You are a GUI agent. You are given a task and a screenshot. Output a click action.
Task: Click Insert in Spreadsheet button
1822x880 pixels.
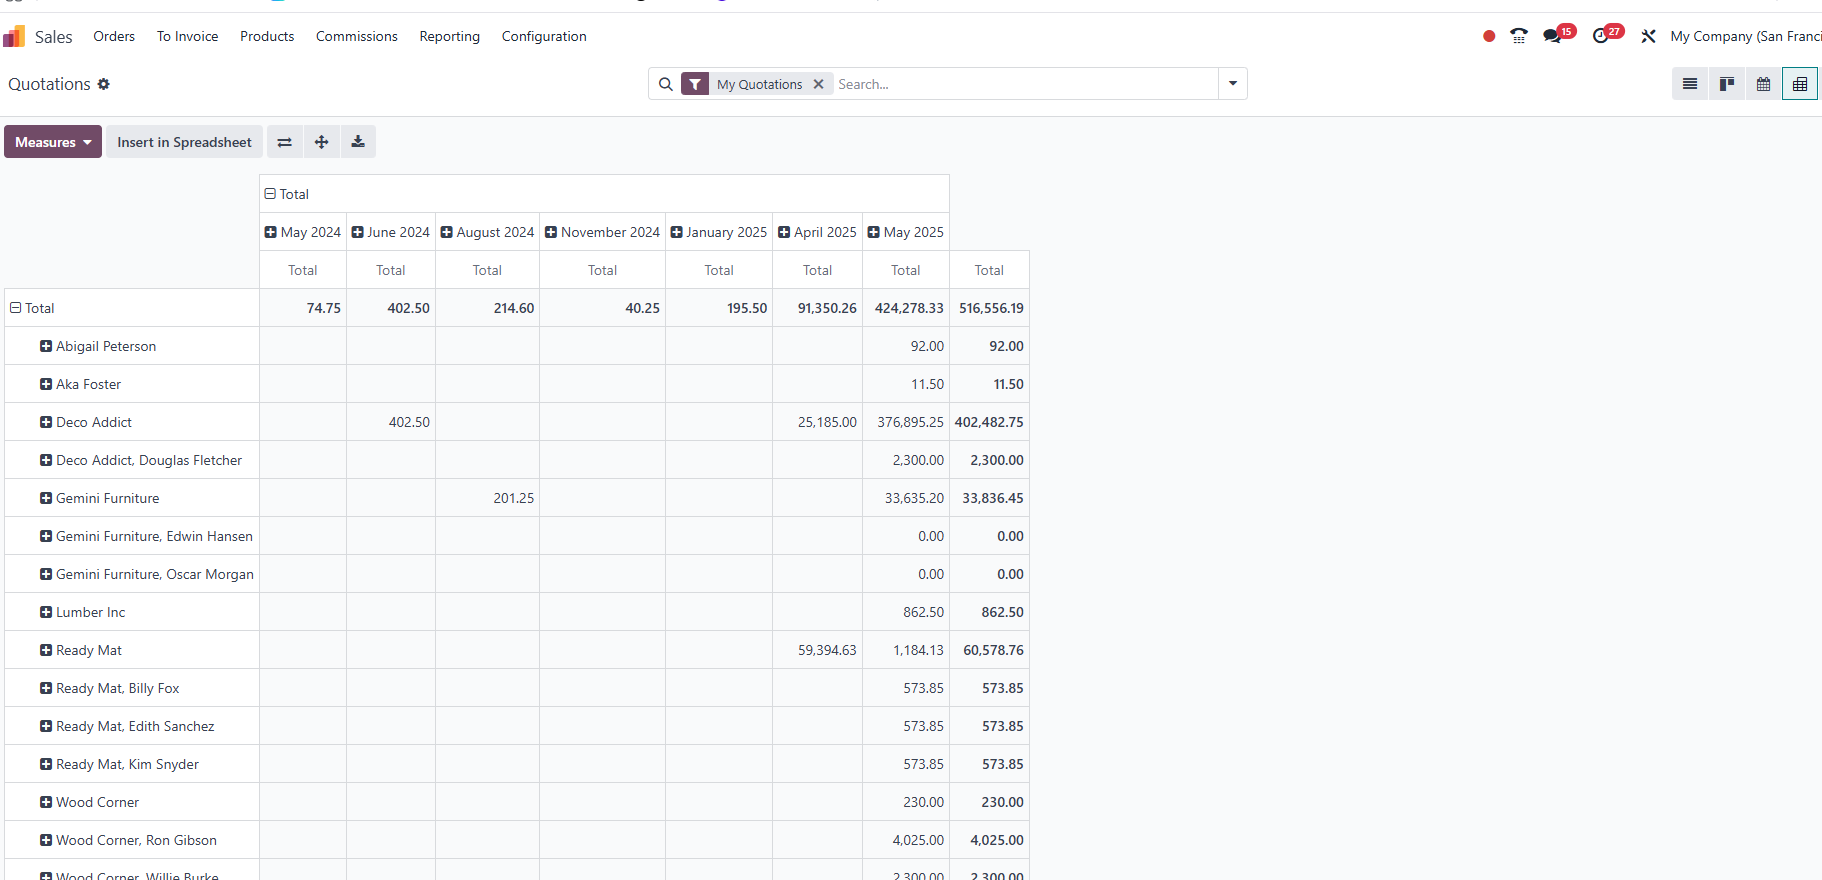pyautogui.click(x=184, y=142)
